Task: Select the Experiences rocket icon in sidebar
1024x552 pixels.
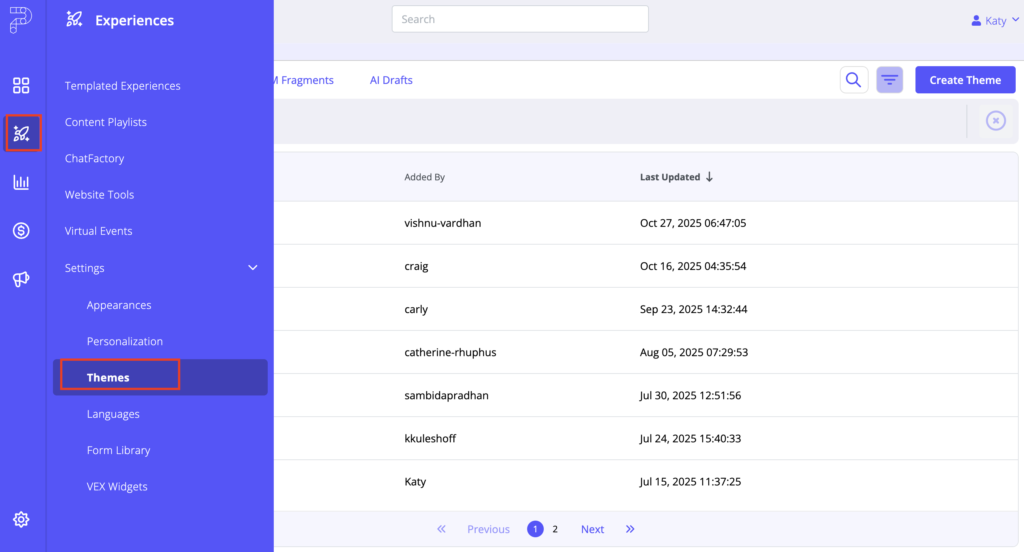Action: (x=22, y=134)
